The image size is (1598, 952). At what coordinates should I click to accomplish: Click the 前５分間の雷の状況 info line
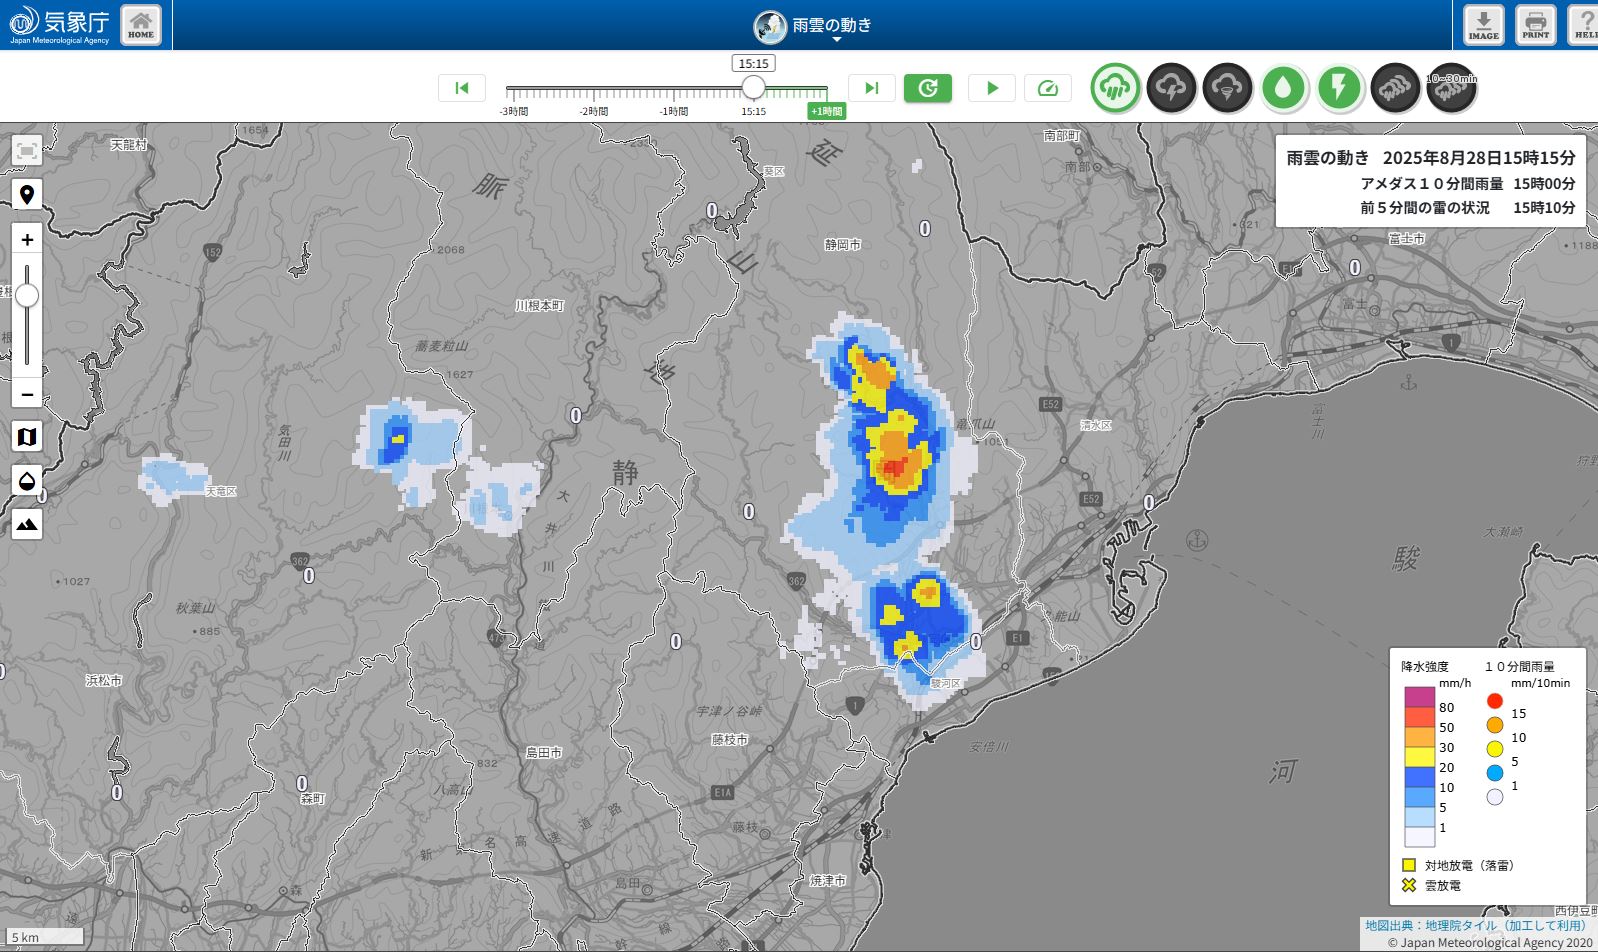click(1468, 208)
